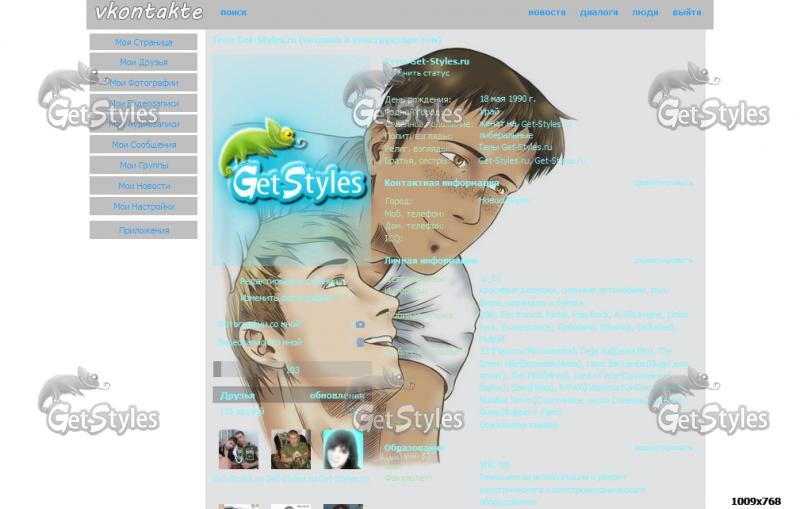Open диалоги in header
The image size is (800, 509).
tap(598, 13)
